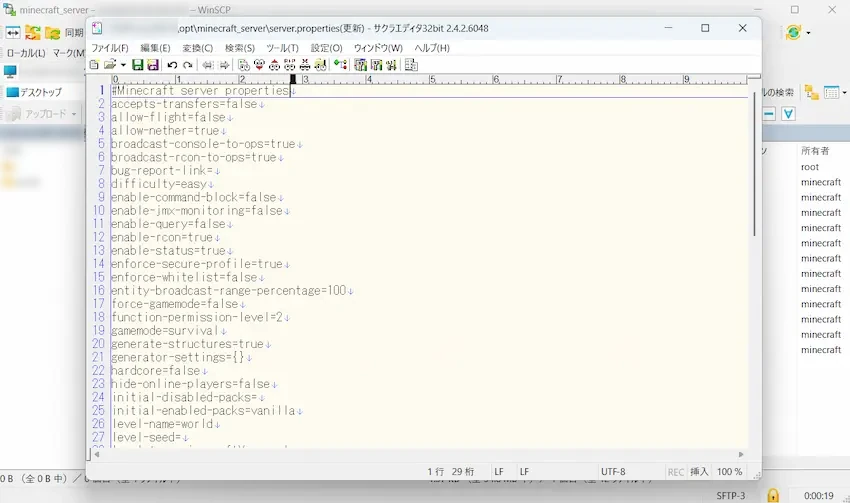Find previous match (red up arrow)
This screenshot has height=503, width=850.
coord(274,65)
